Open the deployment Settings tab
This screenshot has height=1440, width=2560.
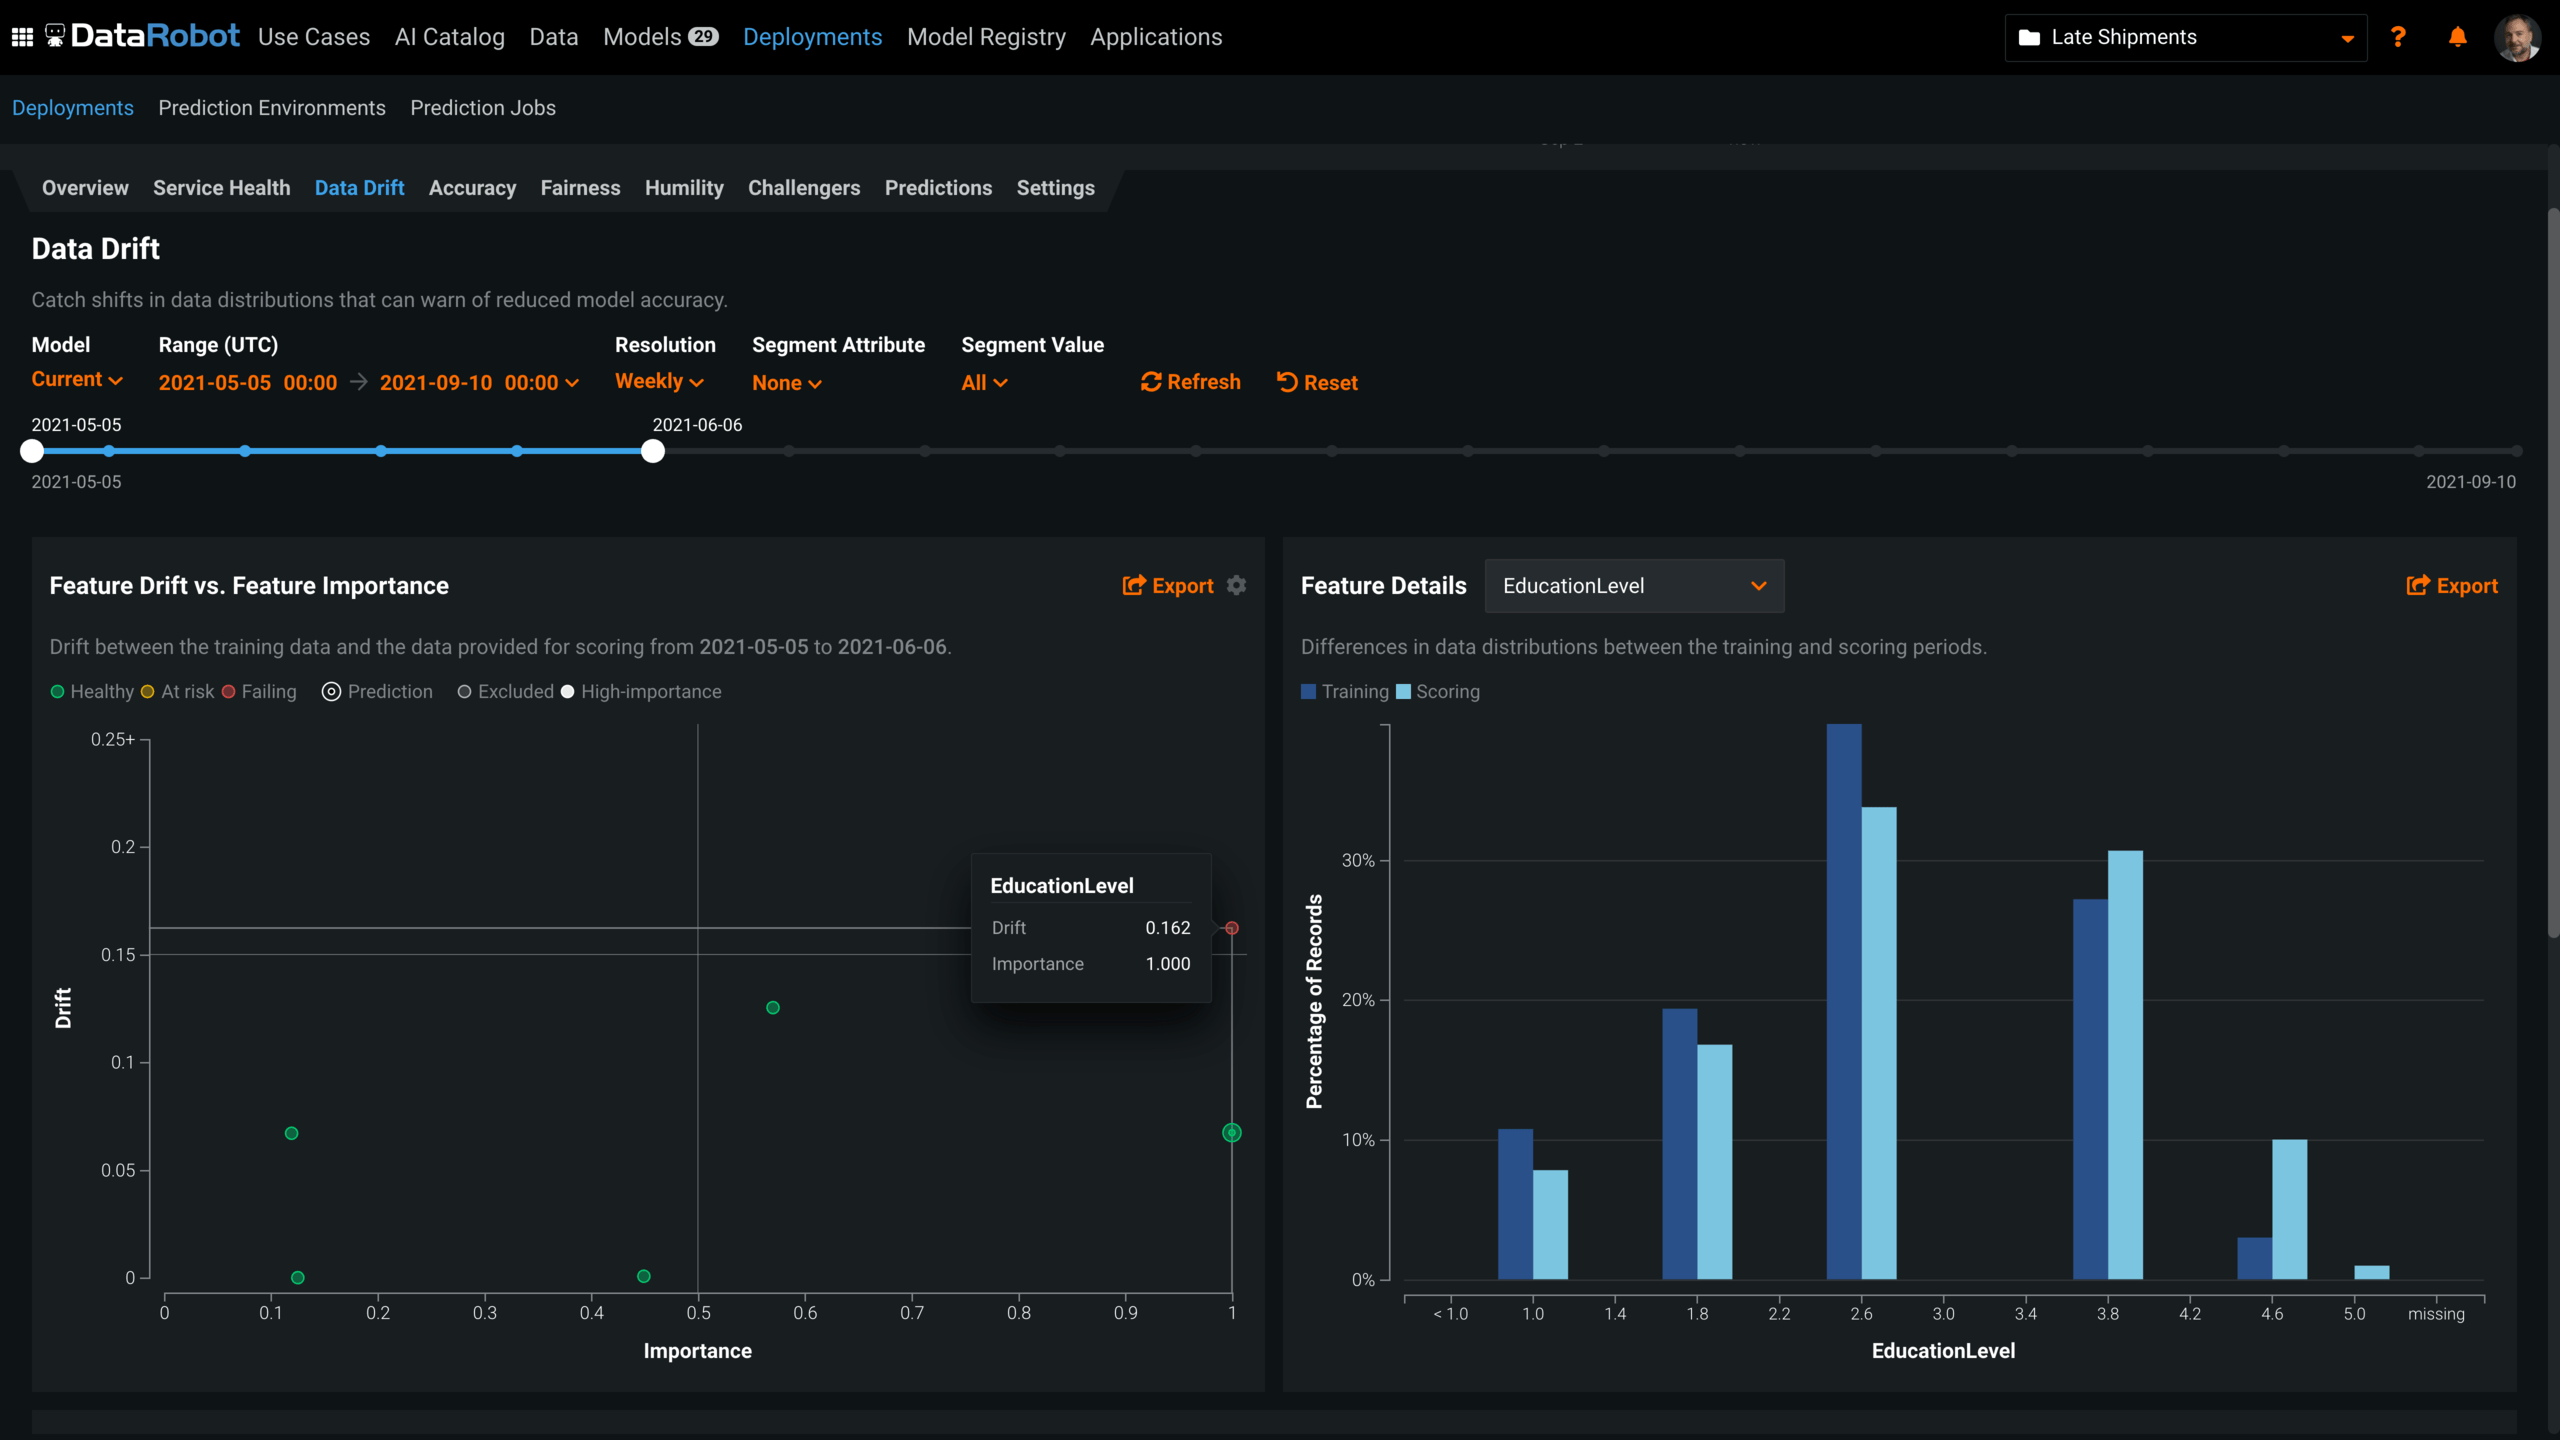click(1055, 188)
